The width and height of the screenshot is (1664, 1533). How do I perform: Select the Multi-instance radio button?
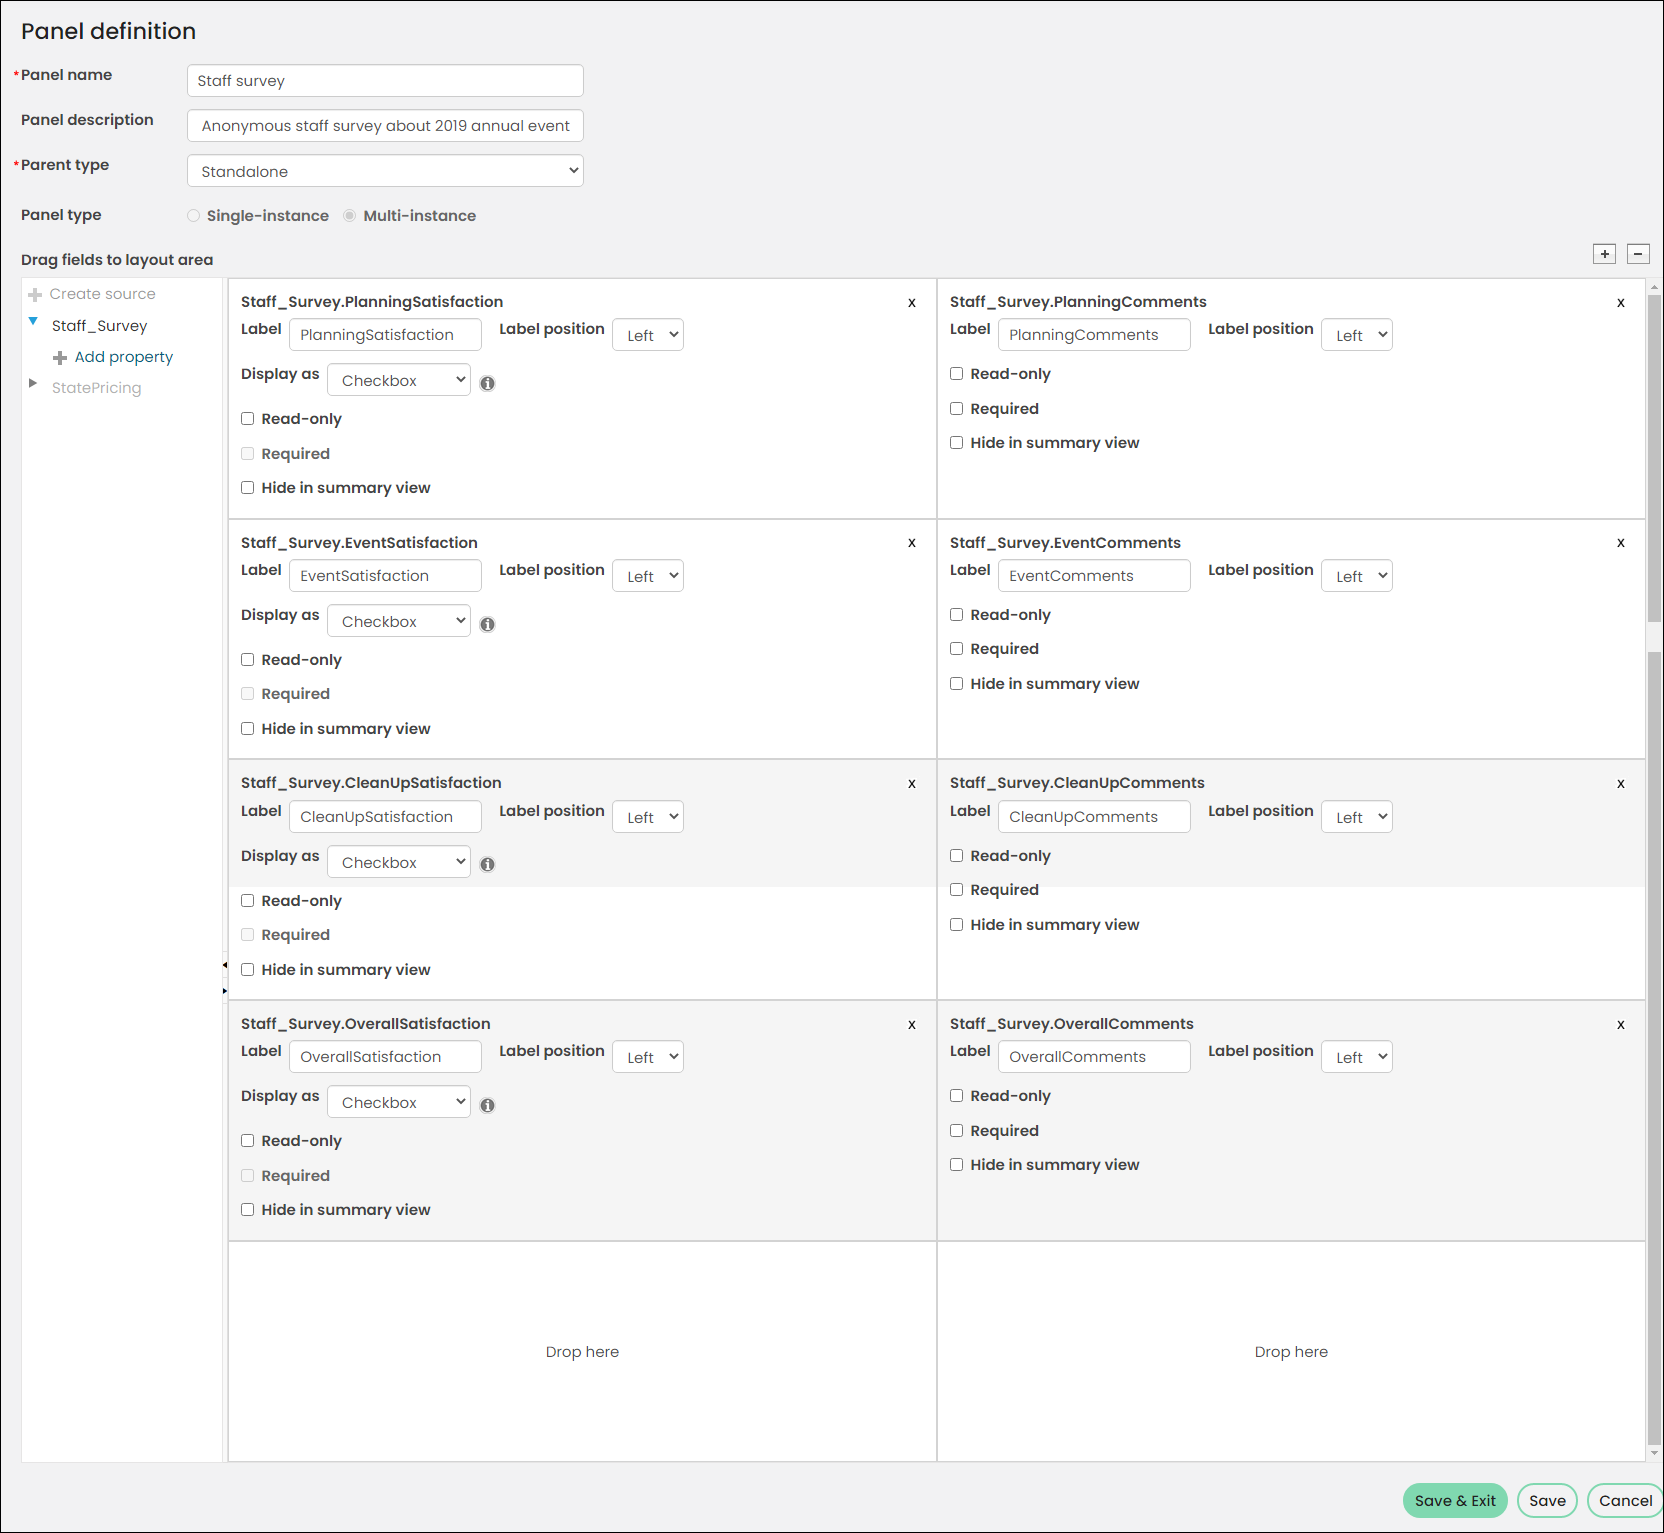coord(350,216)
